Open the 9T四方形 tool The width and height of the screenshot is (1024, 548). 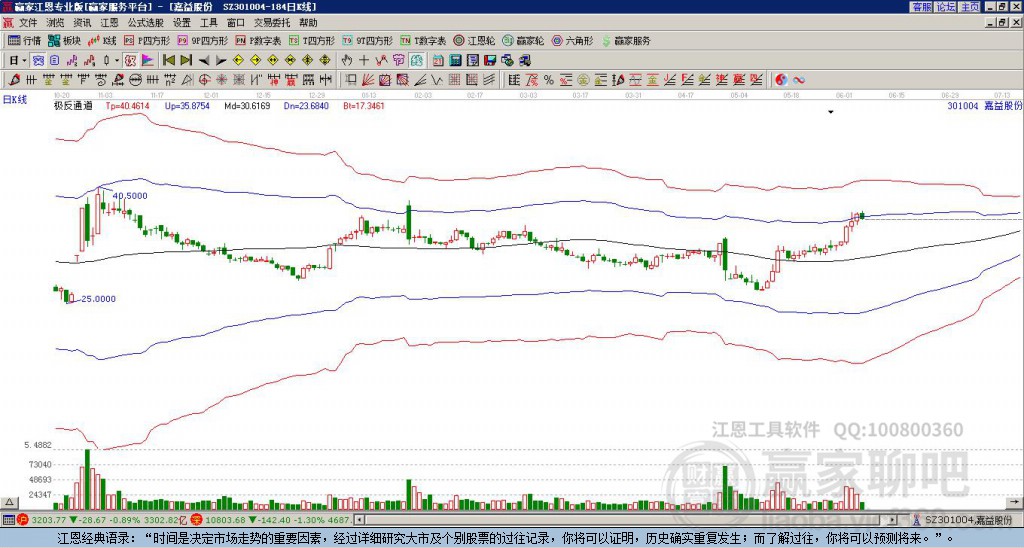[x=368, y=40]
